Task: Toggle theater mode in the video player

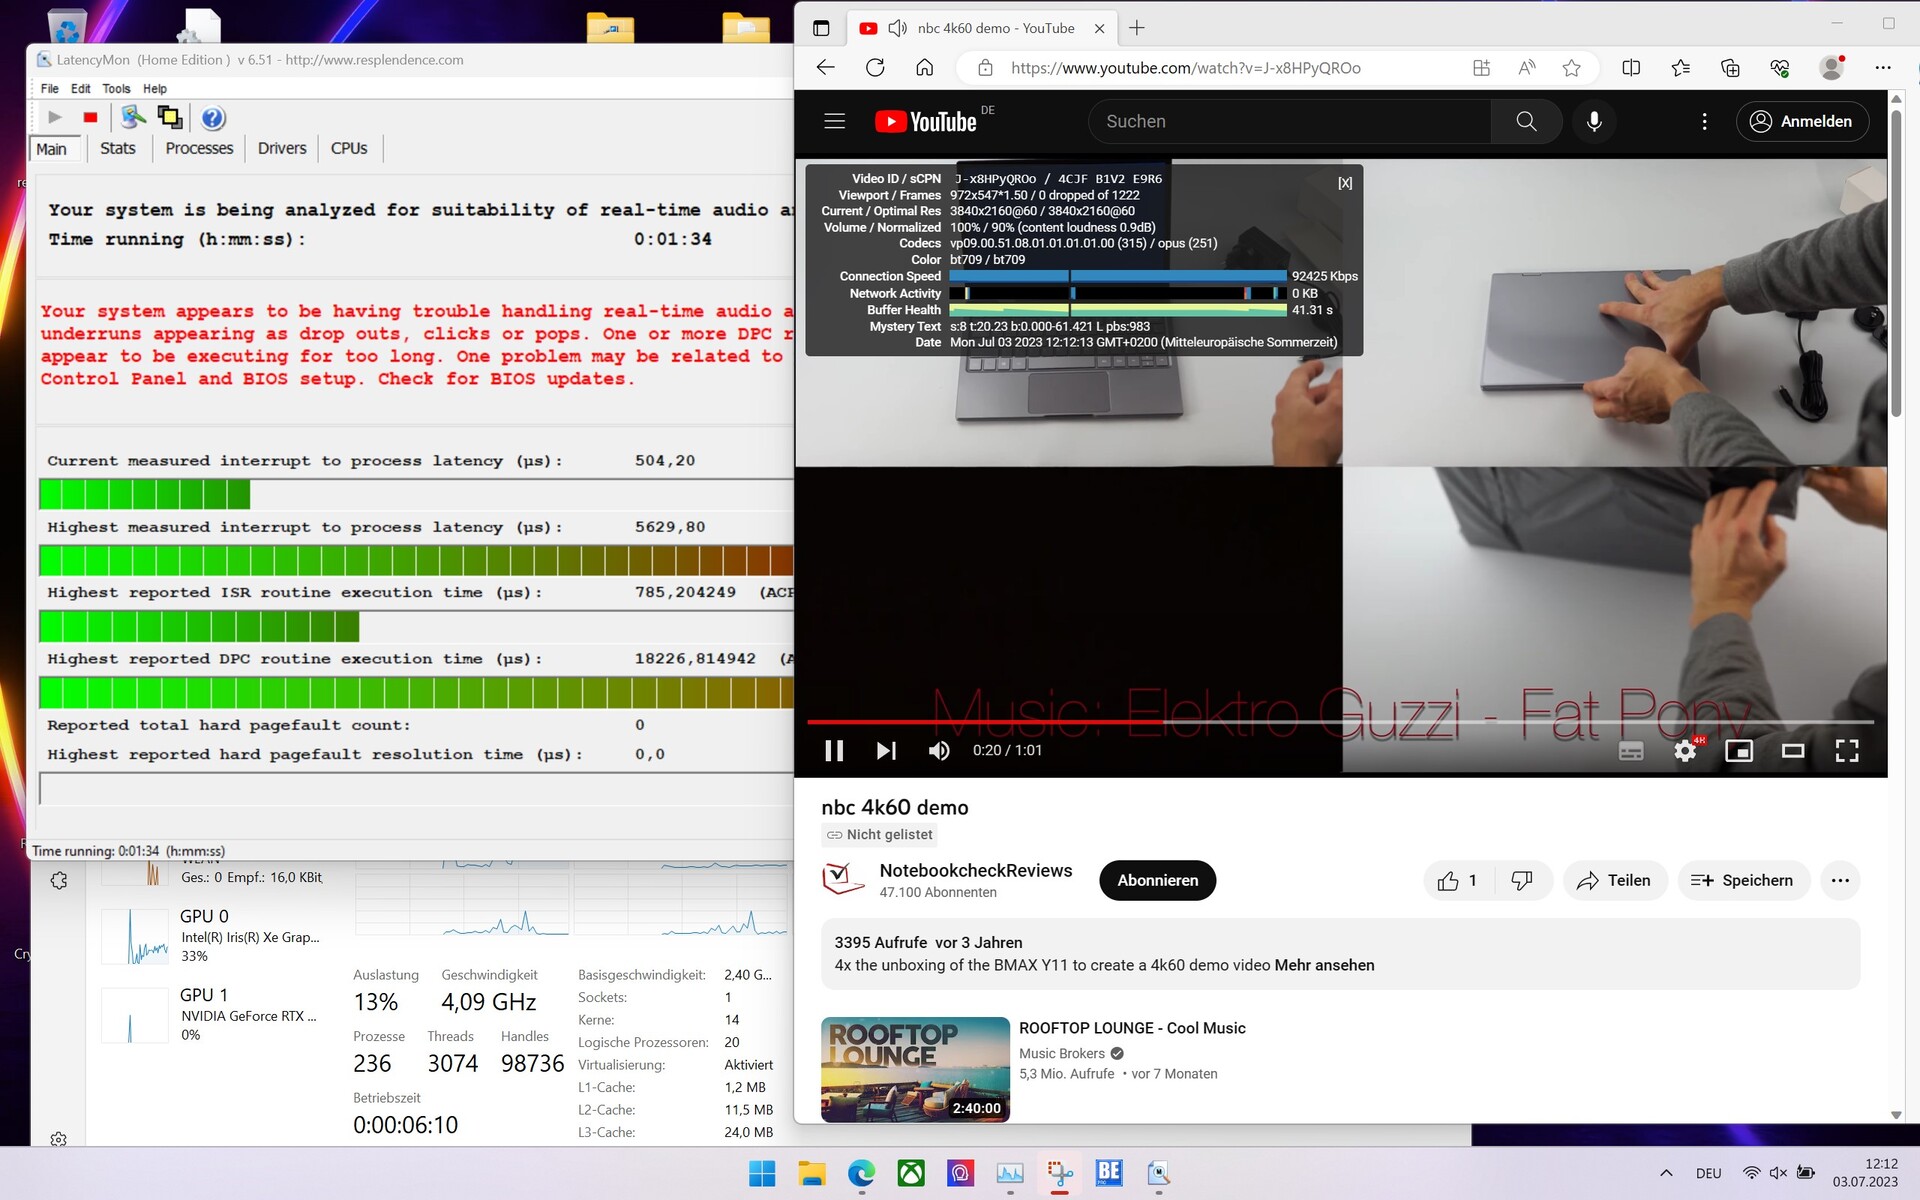Action: (1792, 750)
